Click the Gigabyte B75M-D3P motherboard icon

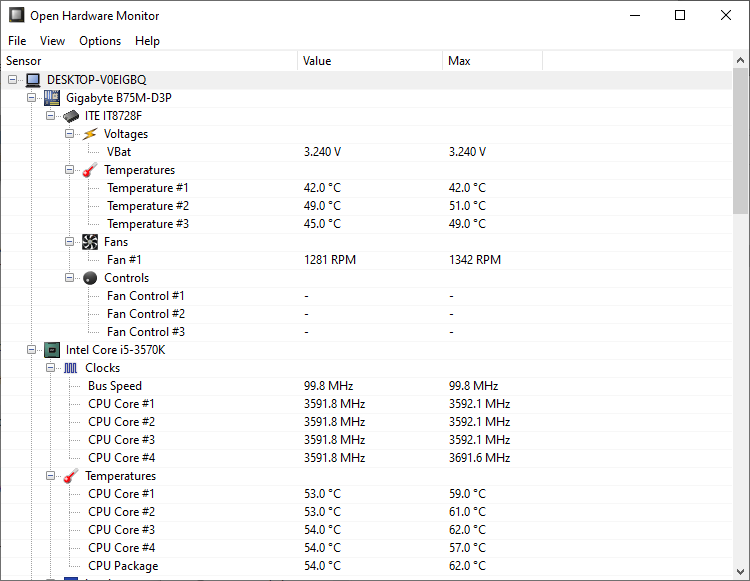click(x=52, y=98)
